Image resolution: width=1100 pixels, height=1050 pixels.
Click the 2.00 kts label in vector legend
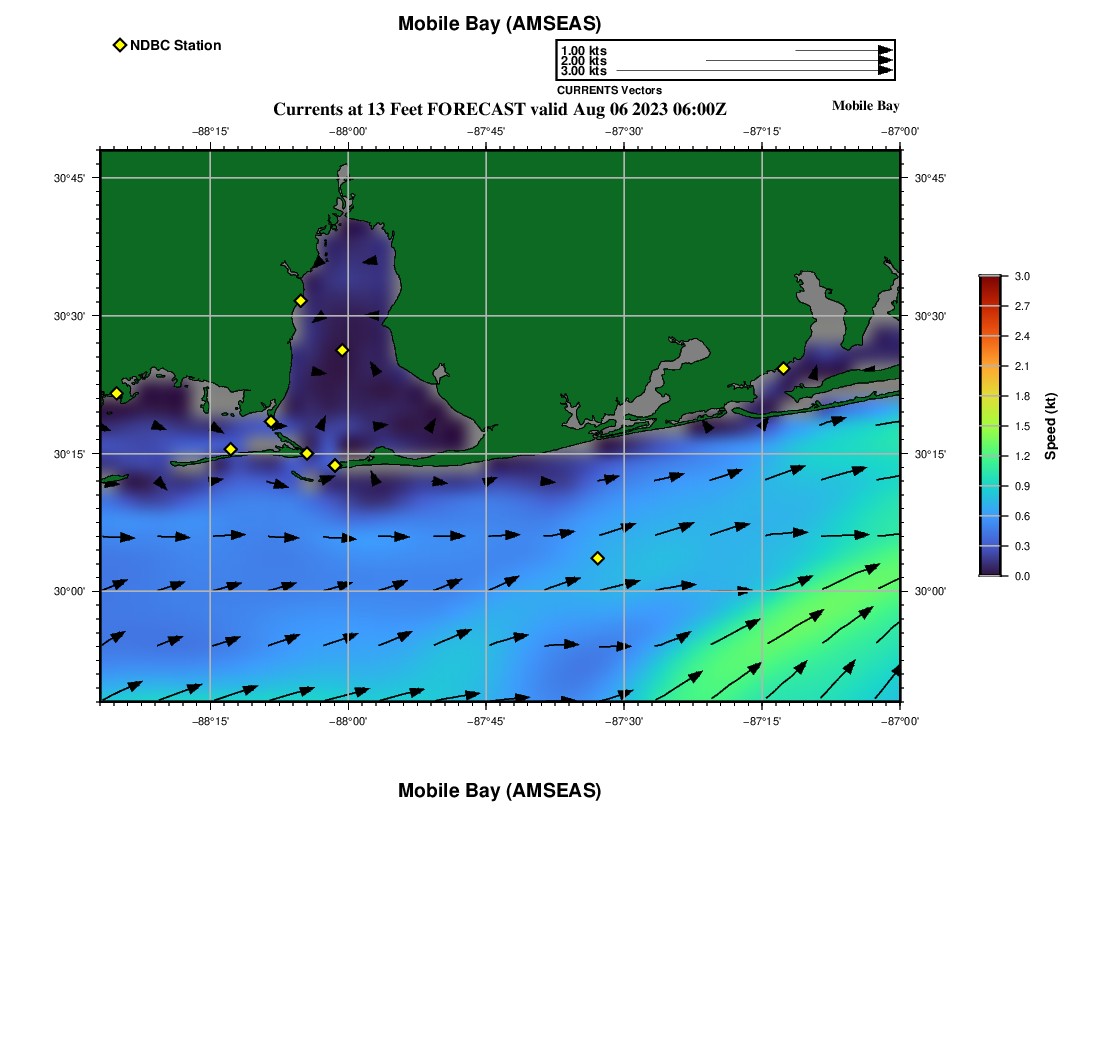(584, 61)
